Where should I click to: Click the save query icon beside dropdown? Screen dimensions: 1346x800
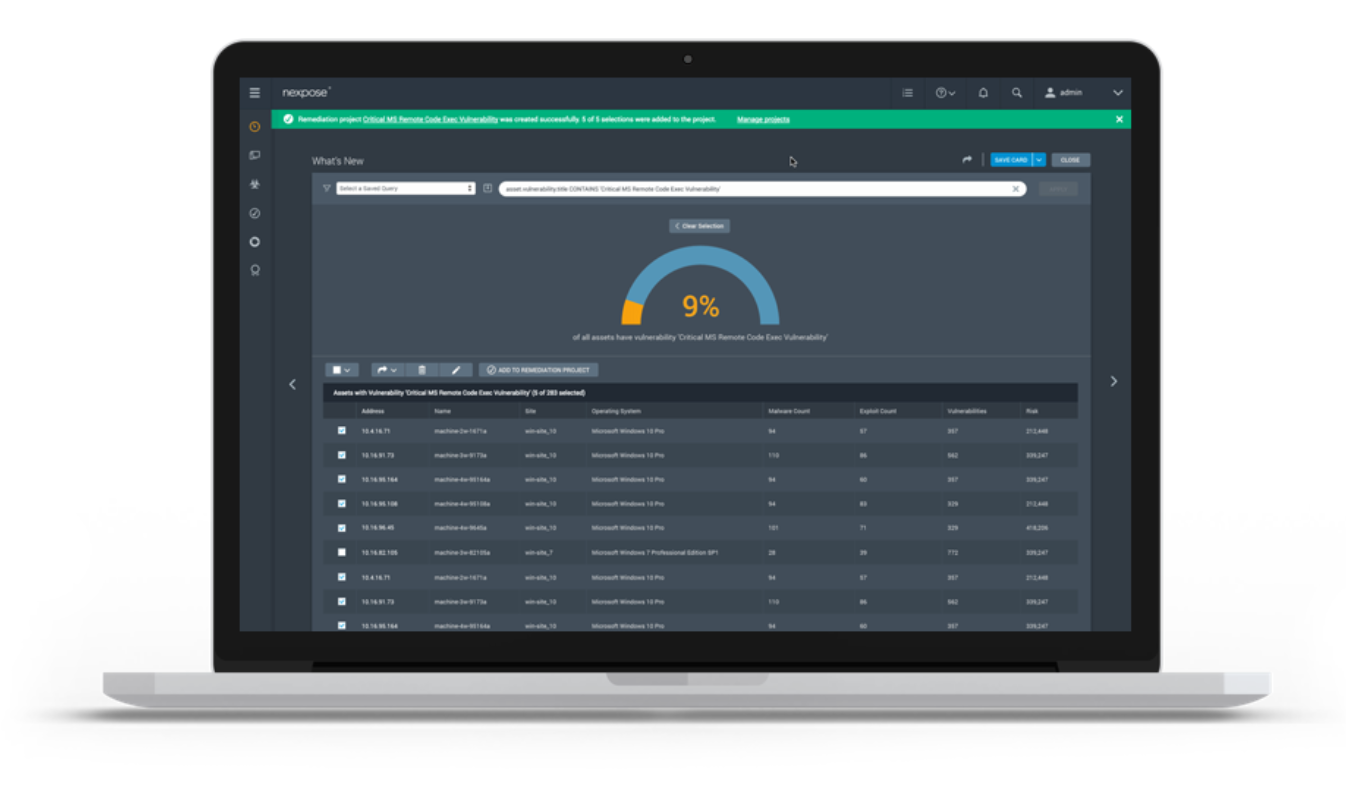[x=487, y=188]
